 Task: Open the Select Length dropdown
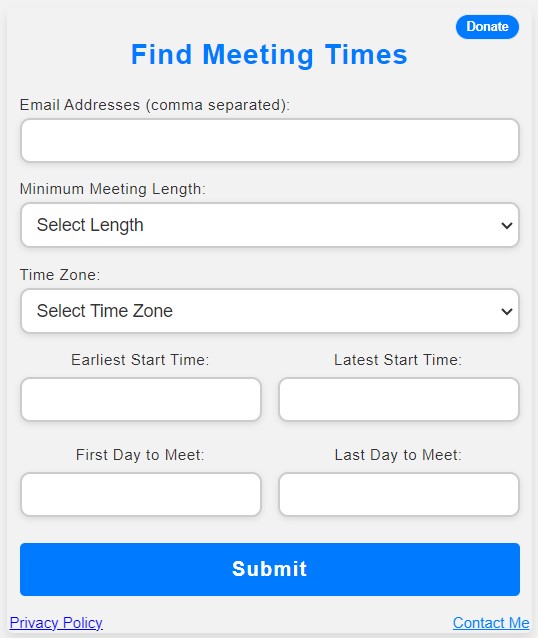point(270,225)
